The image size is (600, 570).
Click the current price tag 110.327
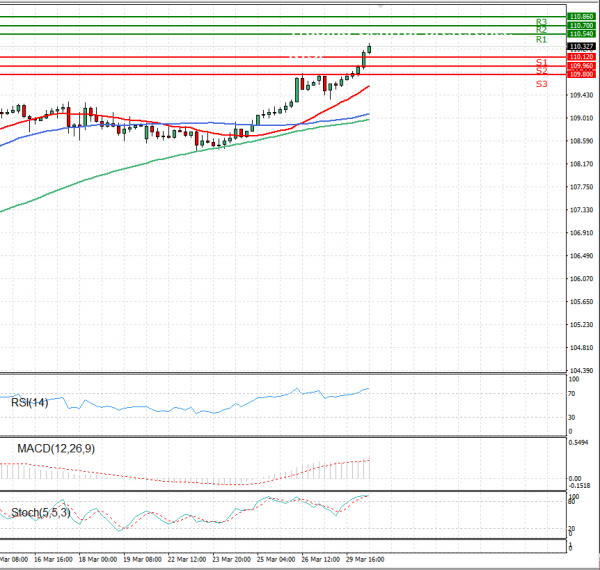coord(580,46)
